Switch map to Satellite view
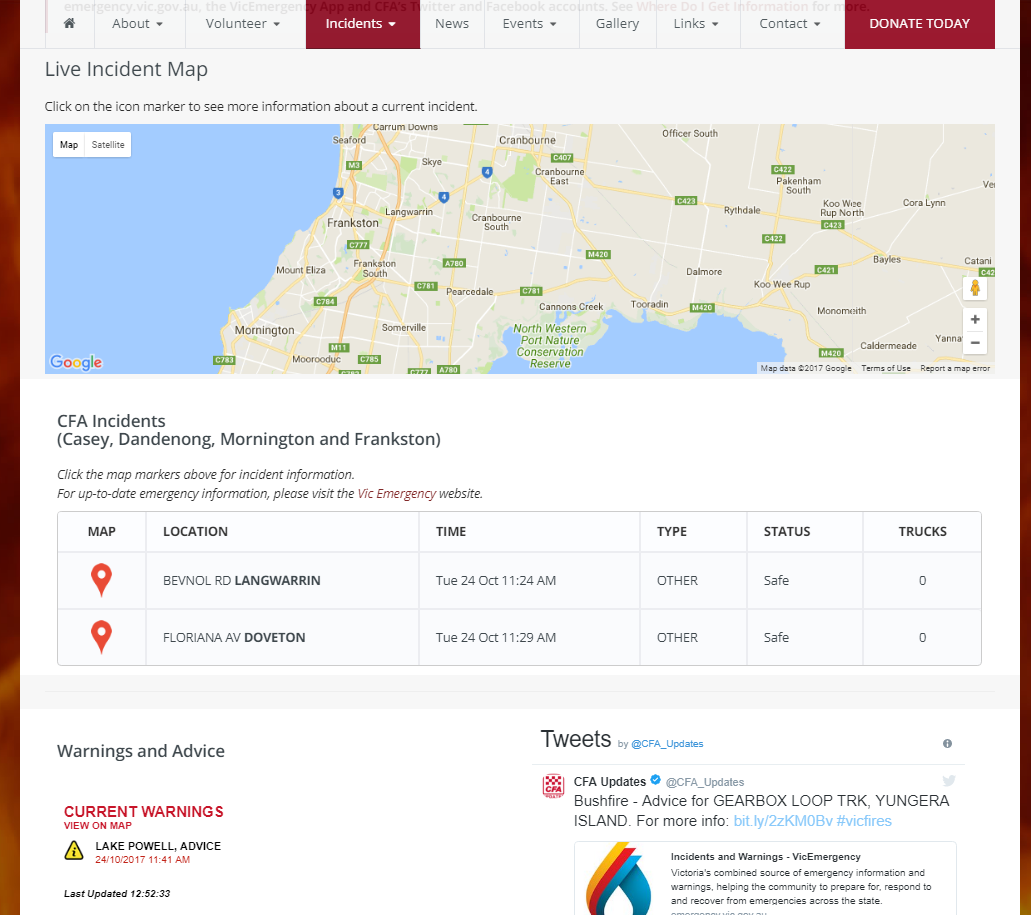 pyautogui.click(x=108, y=145)
